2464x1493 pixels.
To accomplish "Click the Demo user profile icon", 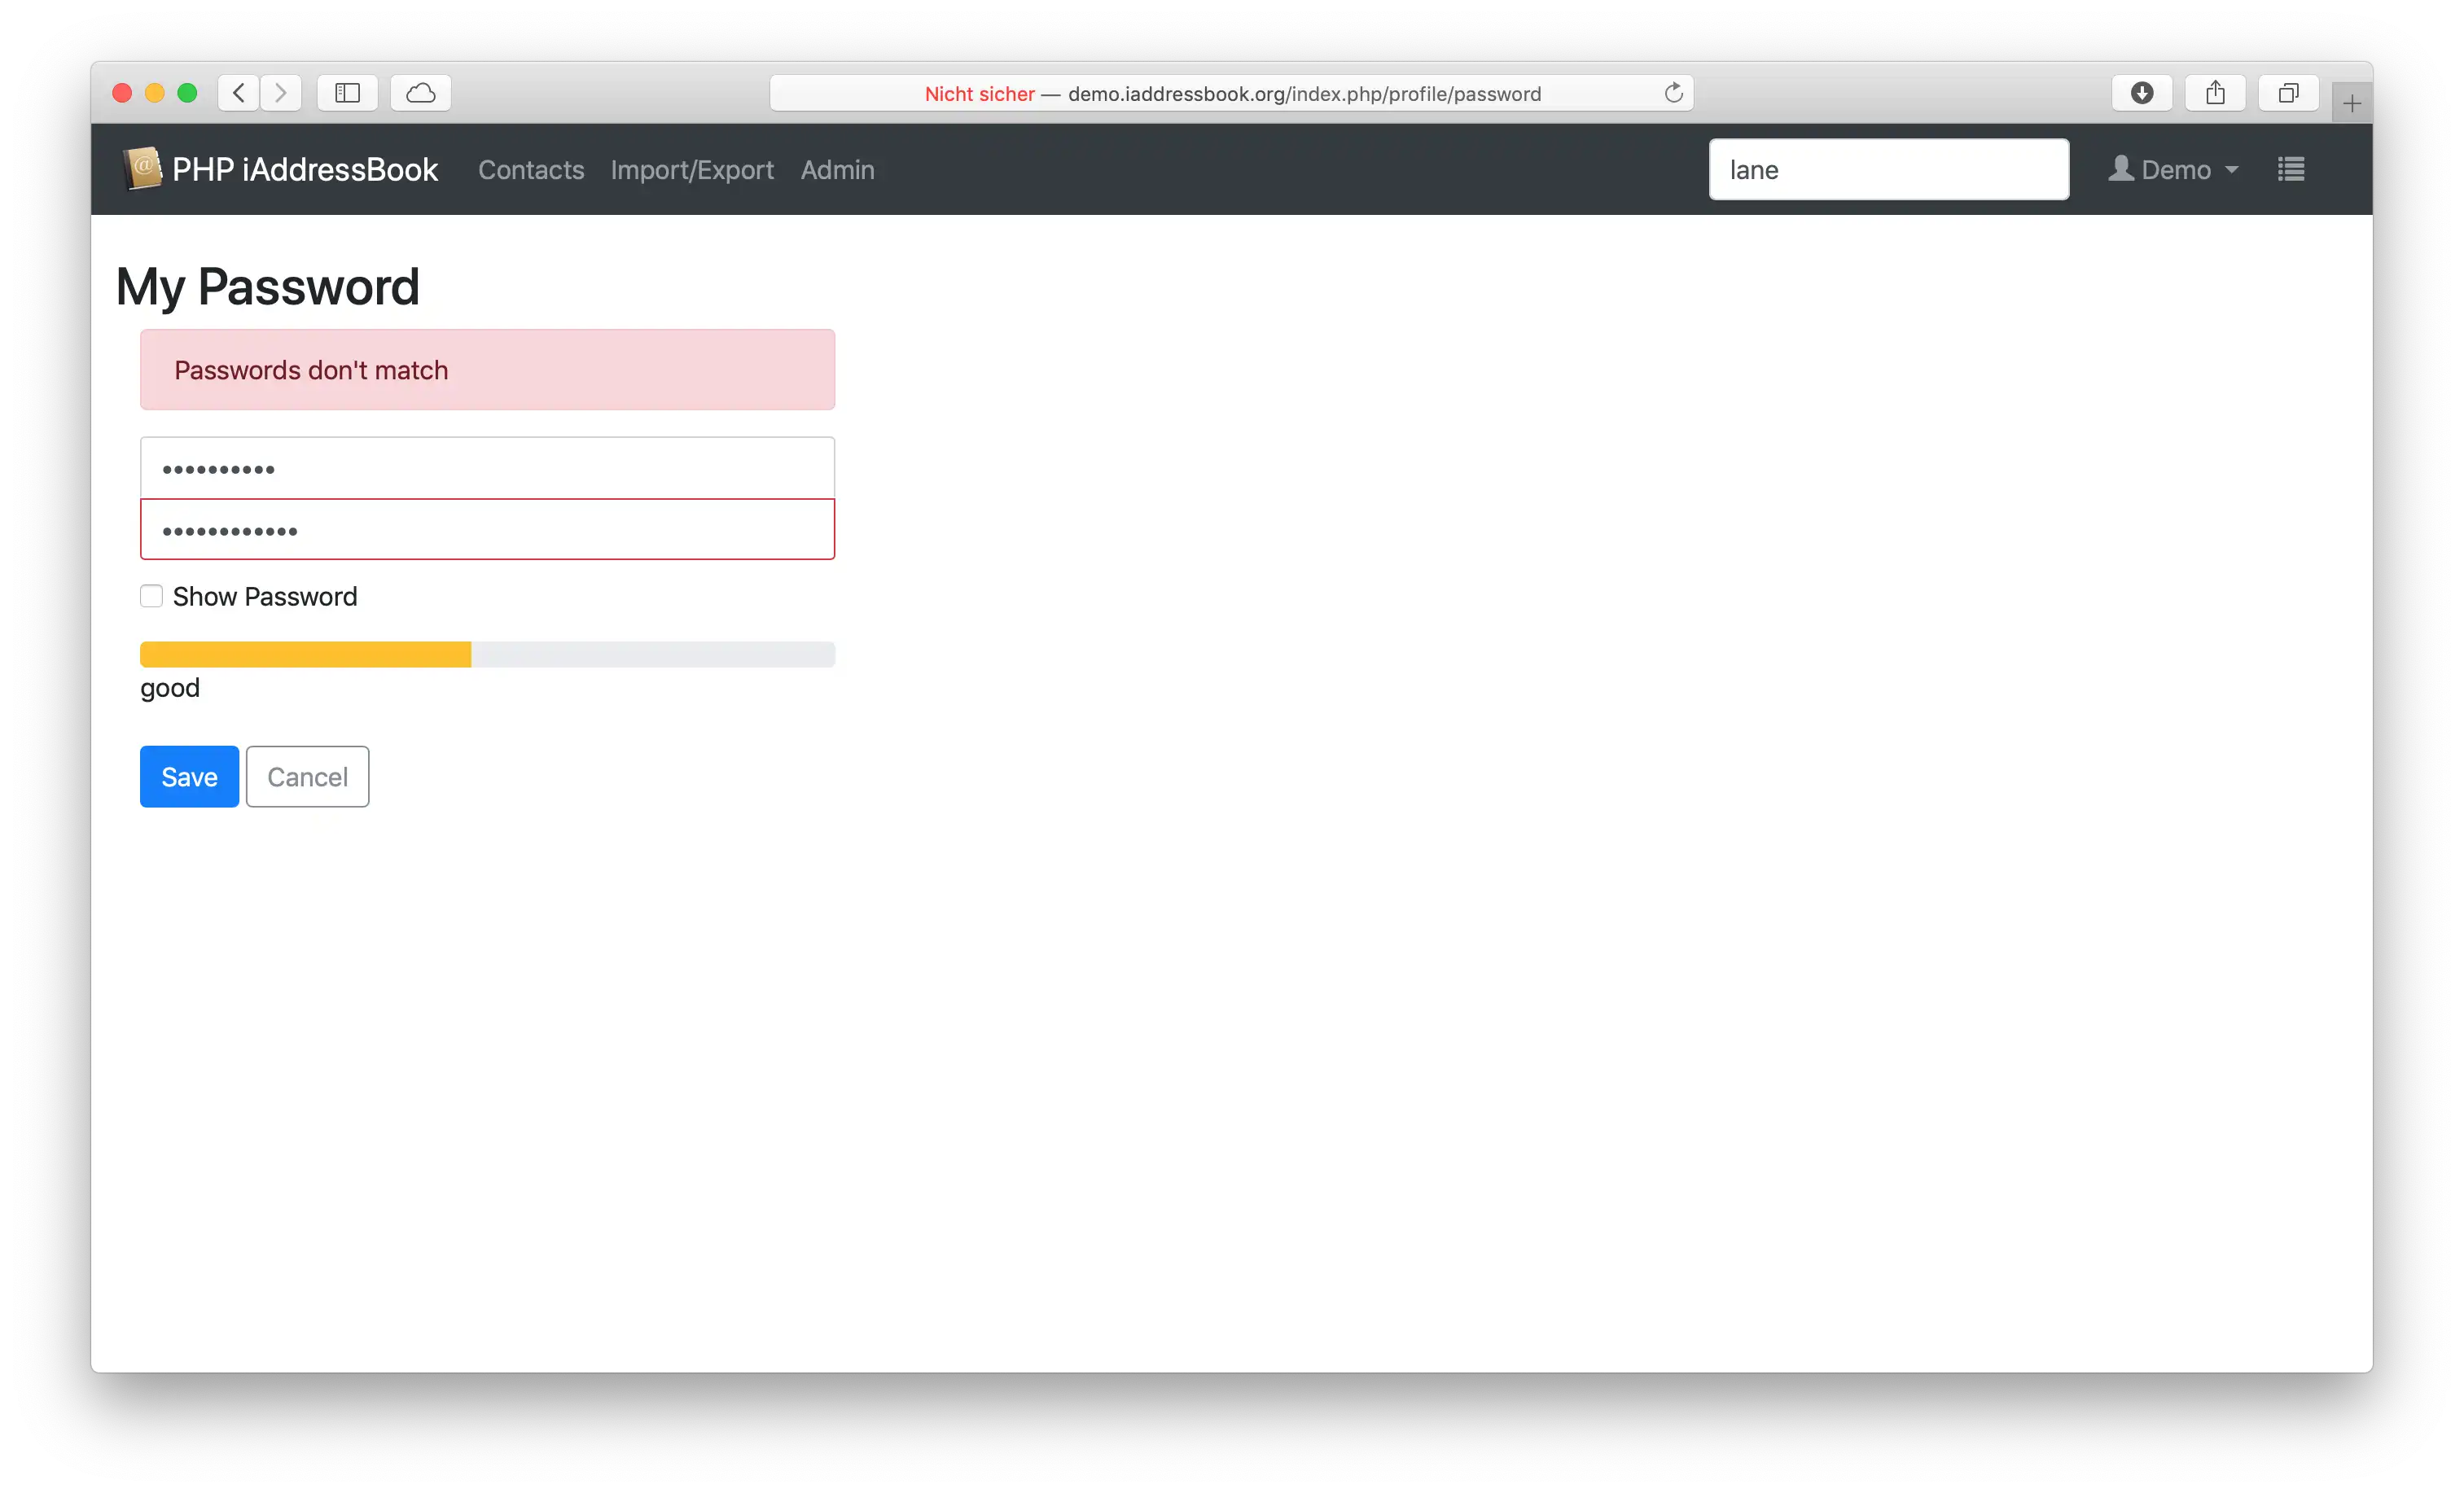I will pos(2126,169).
